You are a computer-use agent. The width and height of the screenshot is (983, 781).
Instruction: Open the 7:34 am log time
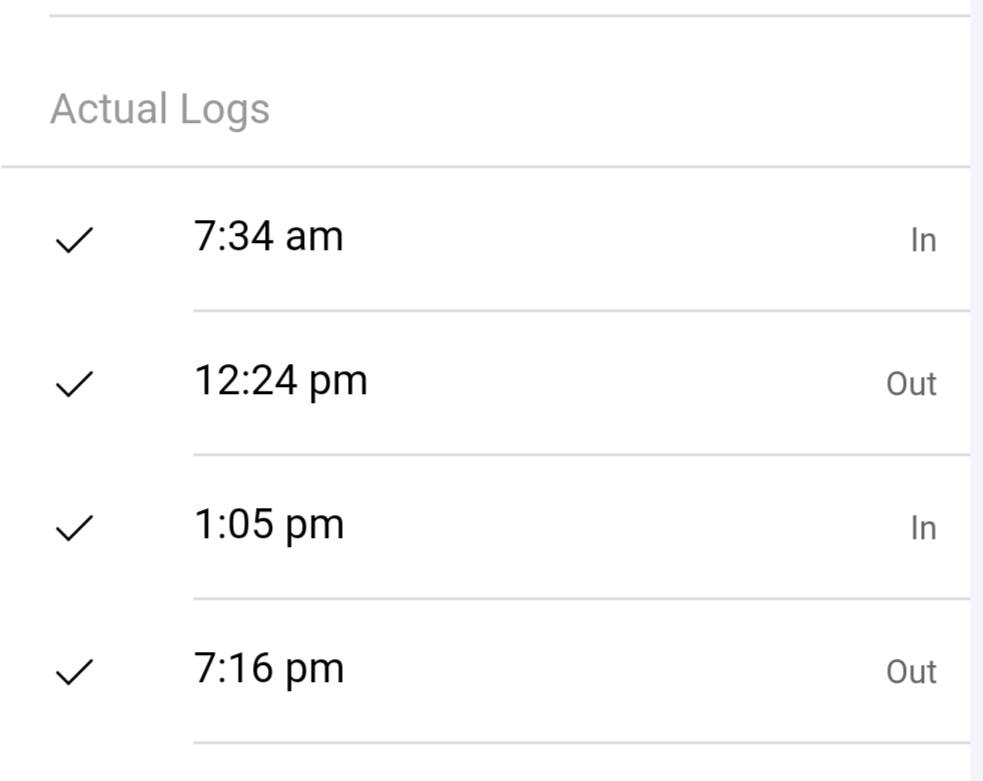(x=268, y=237)
